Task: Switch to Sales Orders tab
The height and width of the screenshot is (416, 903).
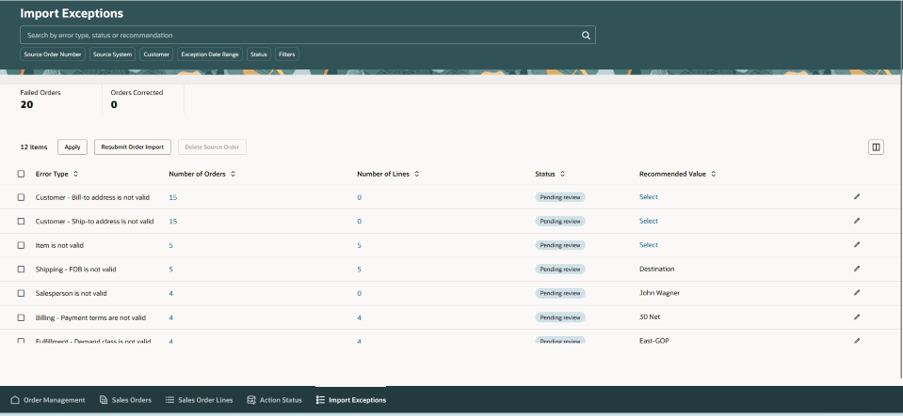Action: coord(126,400)
